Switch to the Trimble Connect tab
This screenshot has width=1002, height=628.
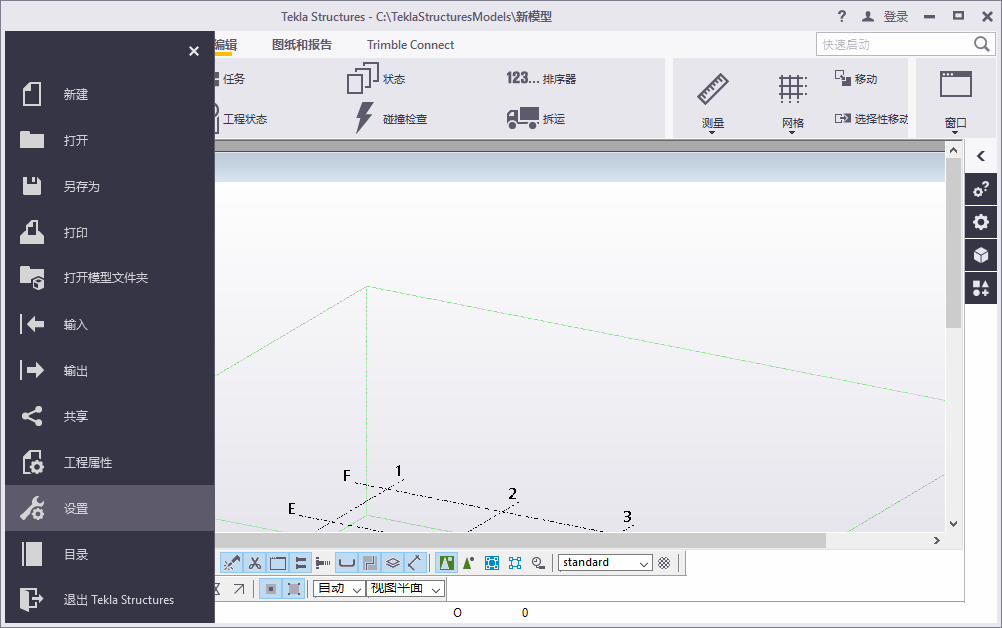(410, 45)
